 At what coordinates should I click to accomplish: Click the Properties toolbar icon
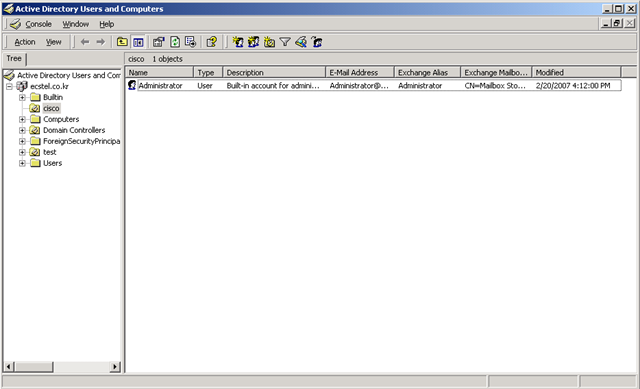[x=158, y=42]
